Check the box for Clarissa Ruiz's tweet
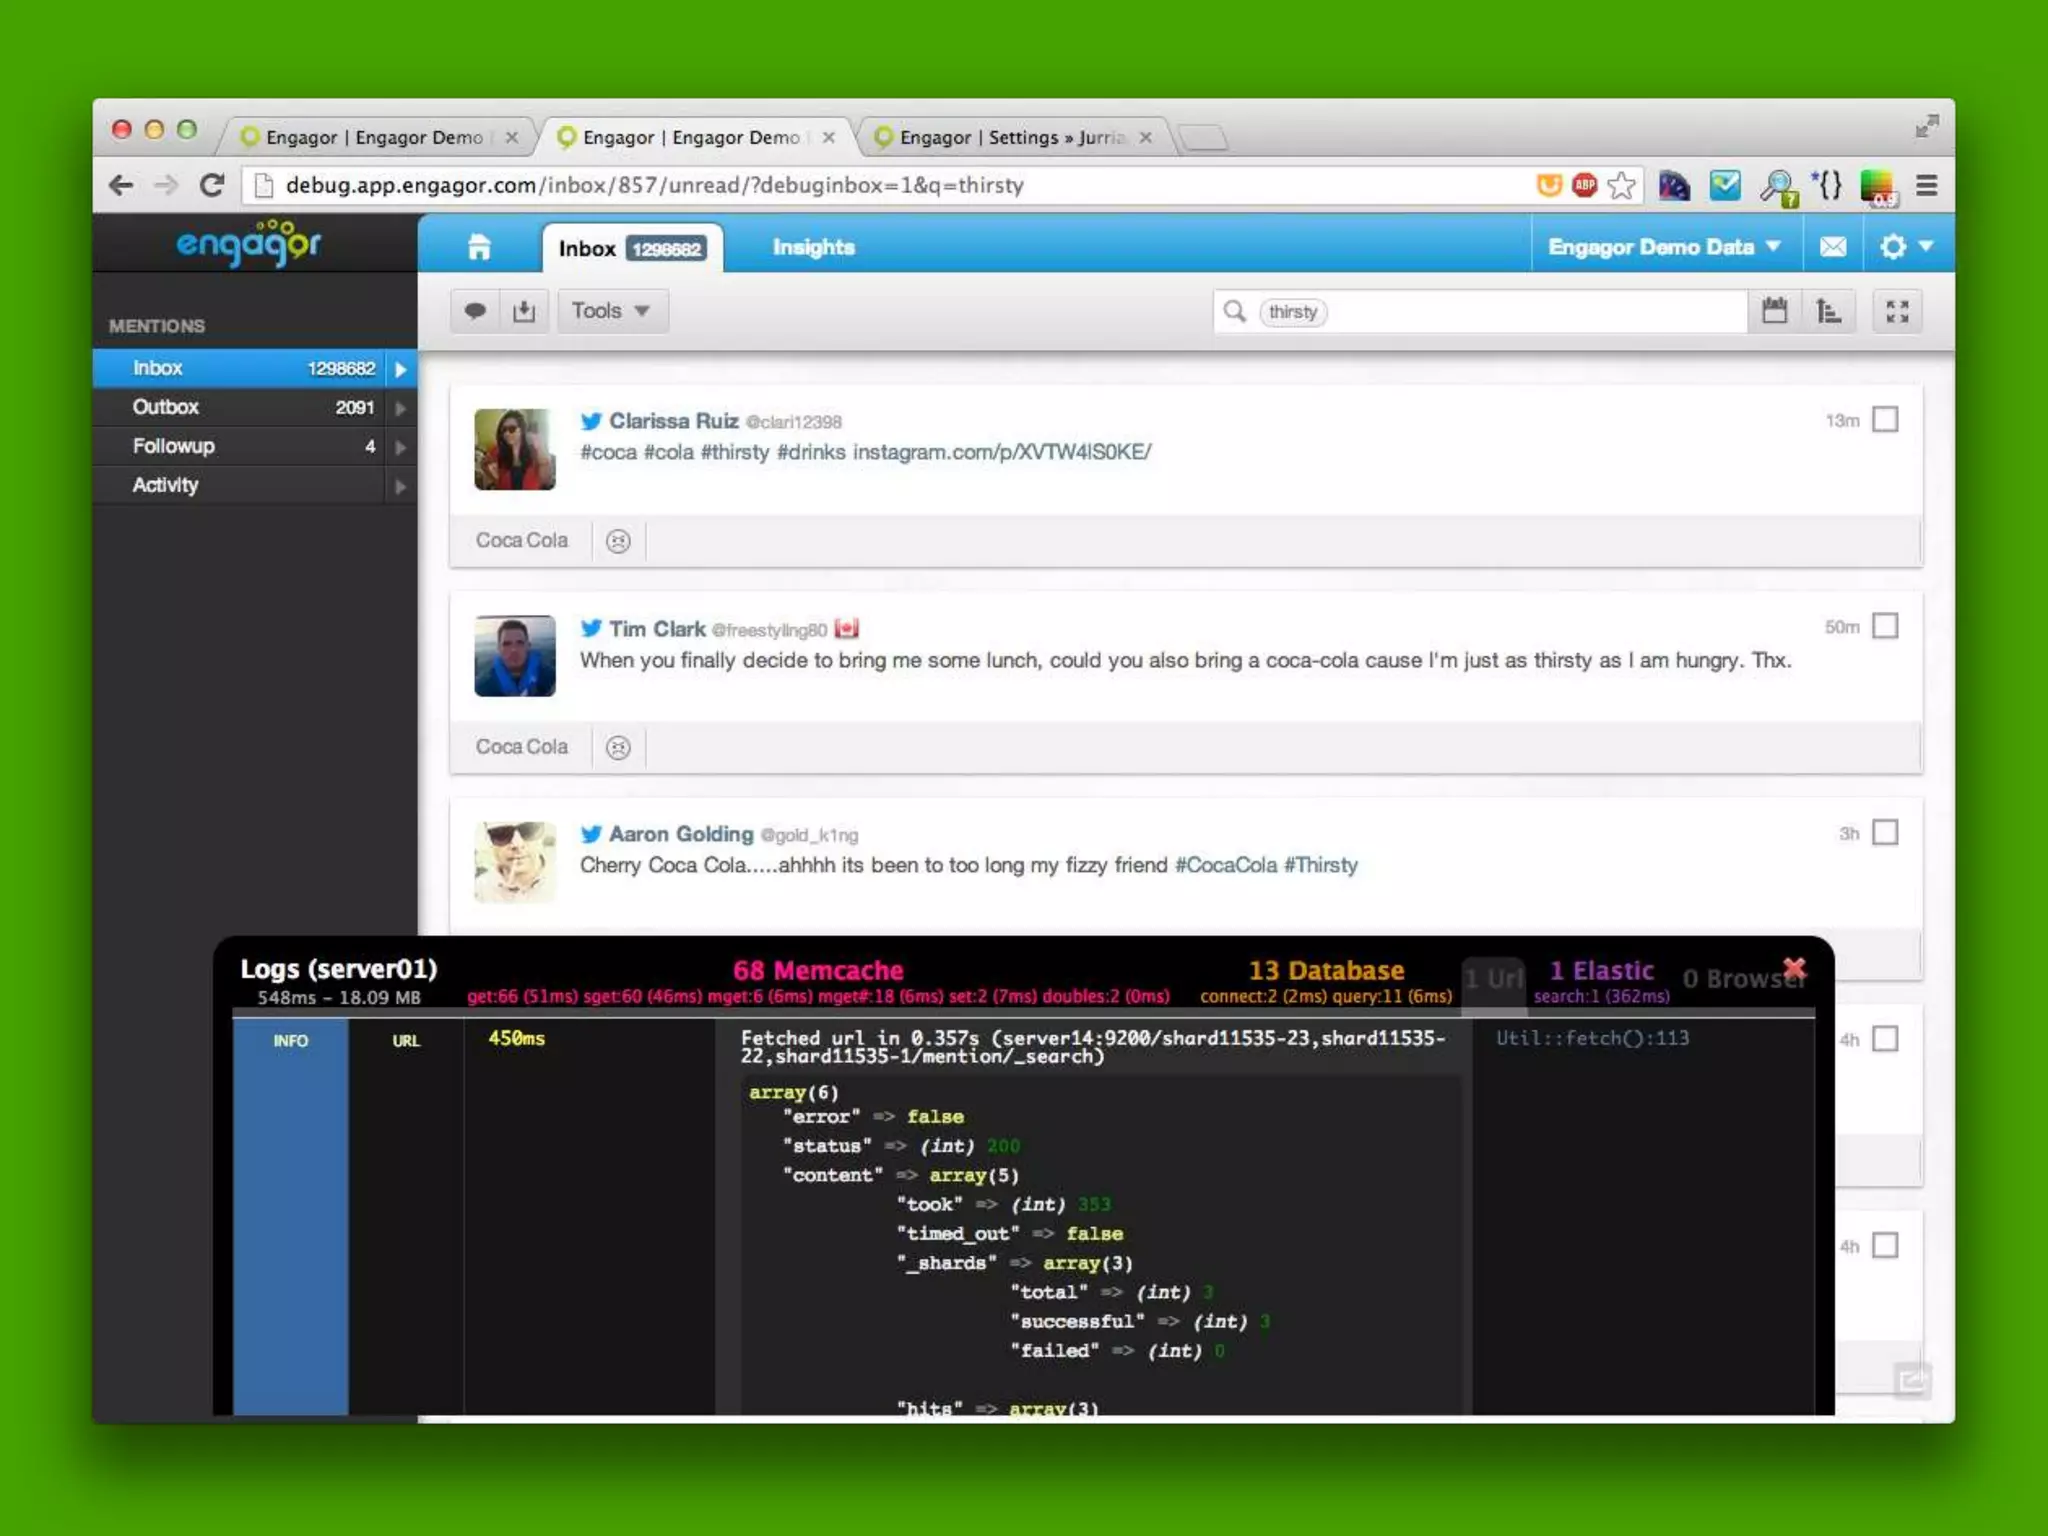Image resolution: width=2048 pixels, height=1536 pixels. coord(1885,419)
